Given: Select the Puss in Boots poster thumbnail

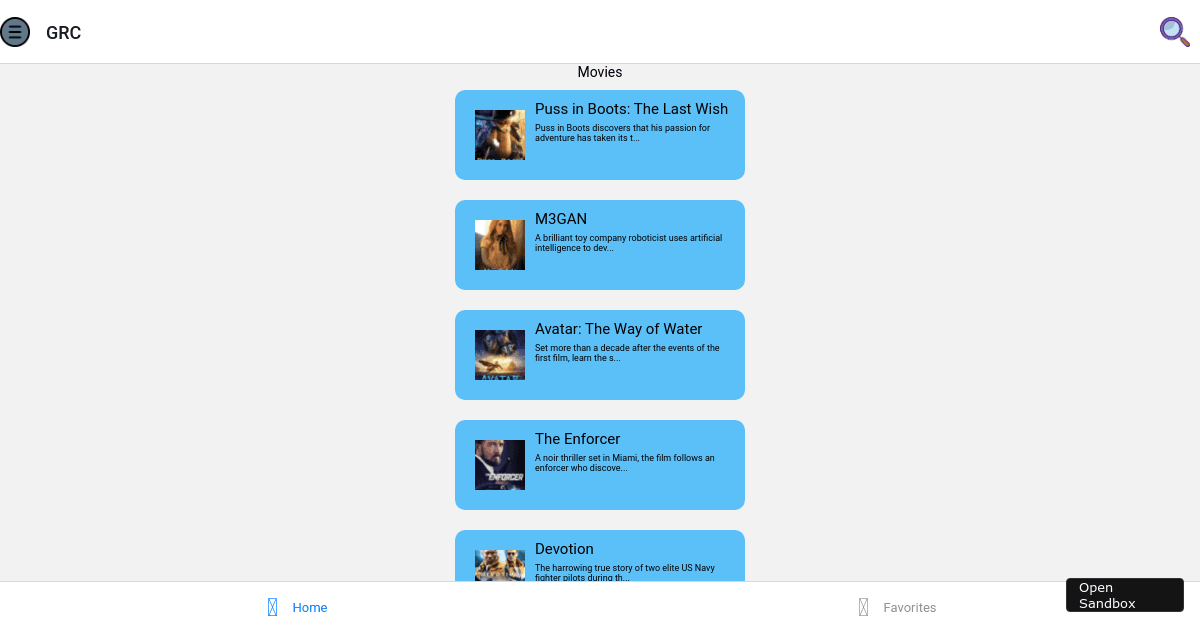Looking at the screenshot, I should coord(499,135).
